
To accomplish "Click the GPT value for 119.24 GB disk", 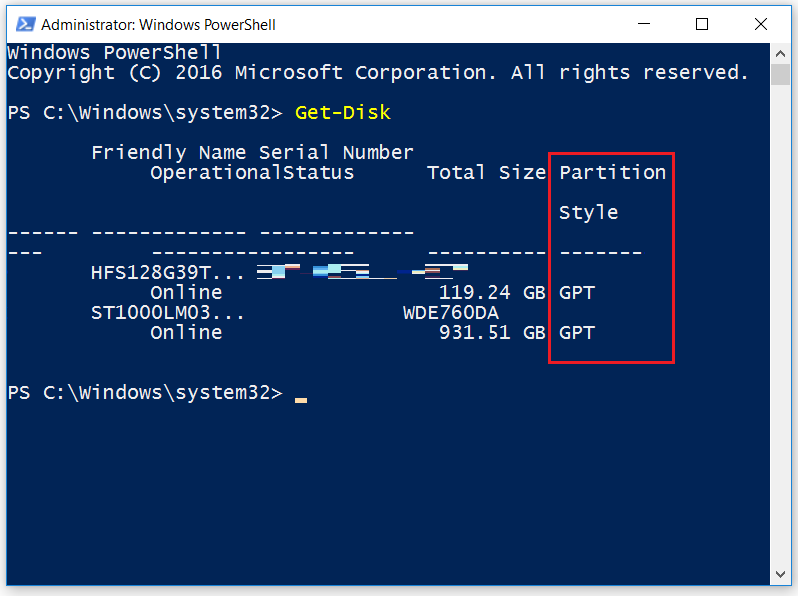I will 577,293.
